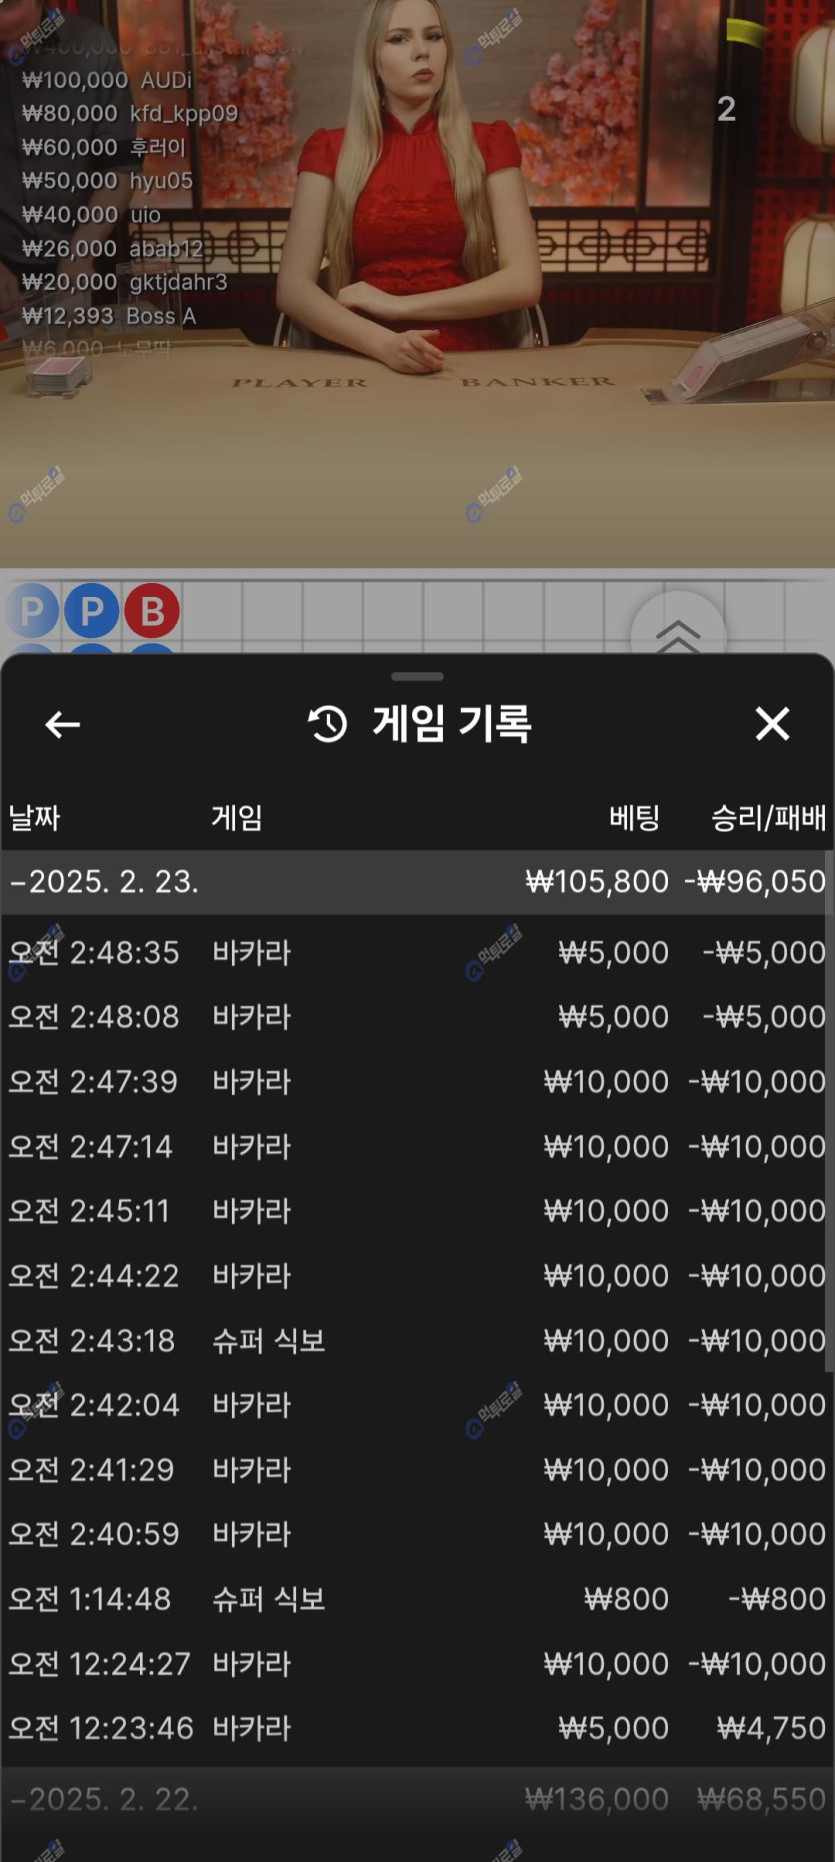Expand the 2025. 2. 22. date group
Viewport: 835px width, 1862px height.
pos(417,1800)
